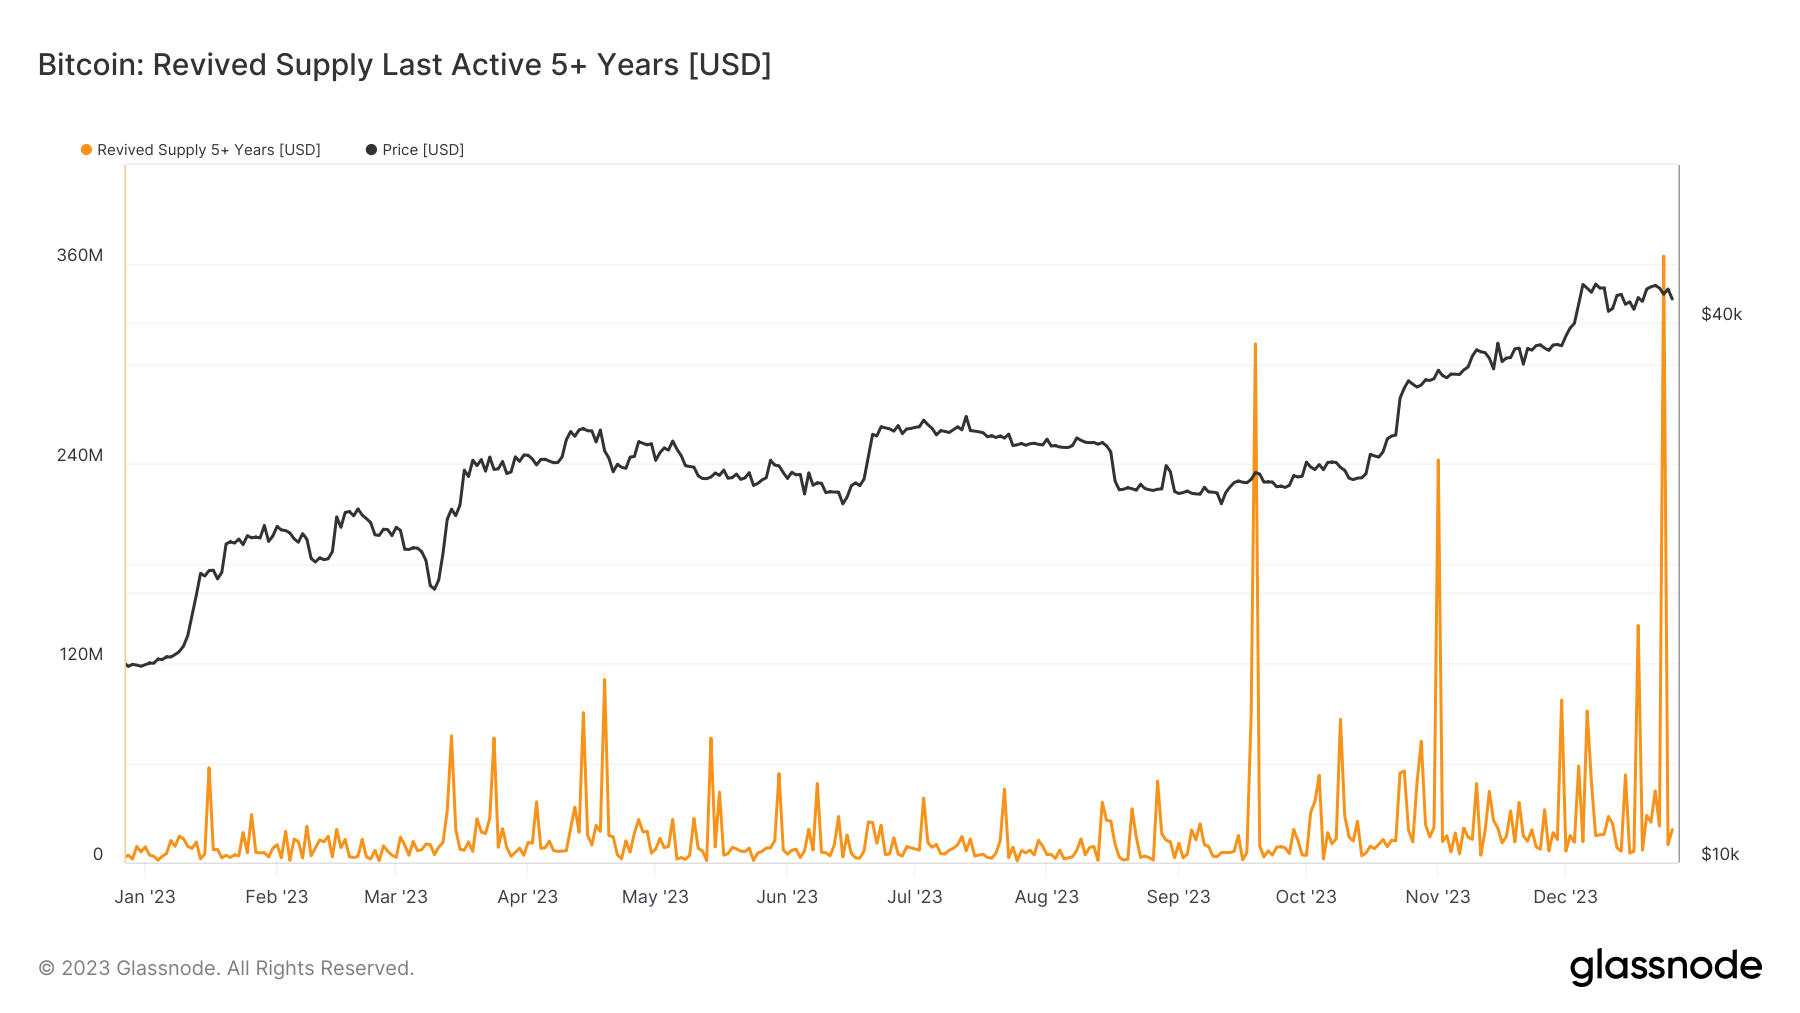Click the chart title text
The height and width of the screenshot is (1013, 1800).
coord(404,65)
